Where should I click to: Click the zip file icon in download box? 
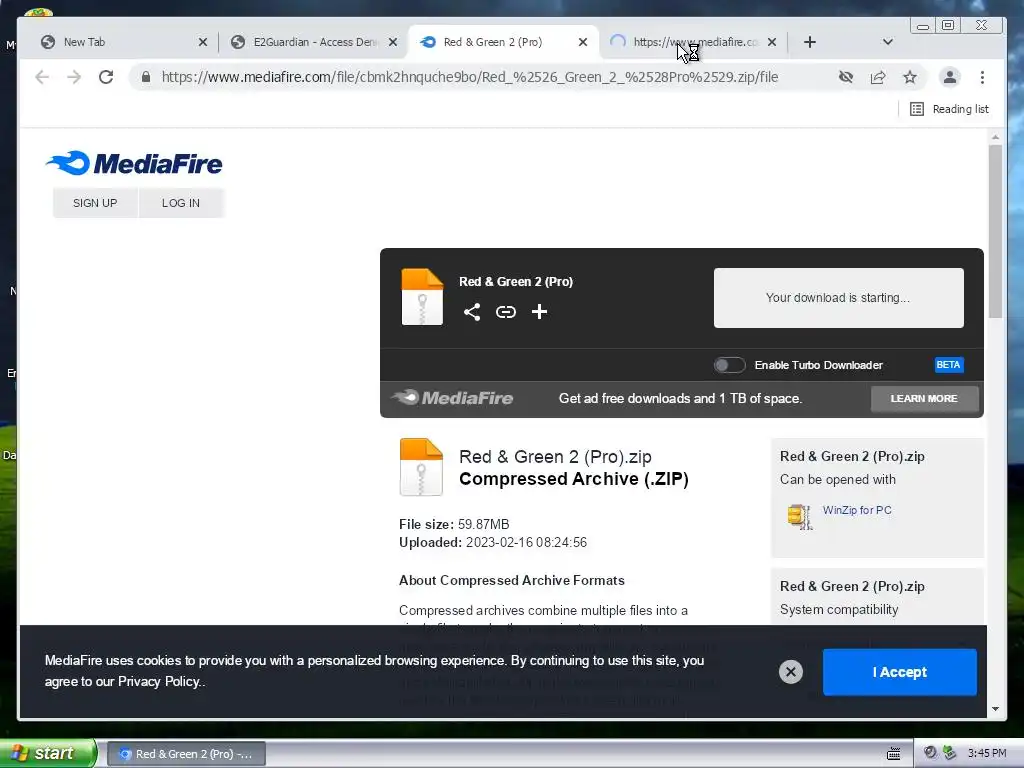click(x=422, y=296)
